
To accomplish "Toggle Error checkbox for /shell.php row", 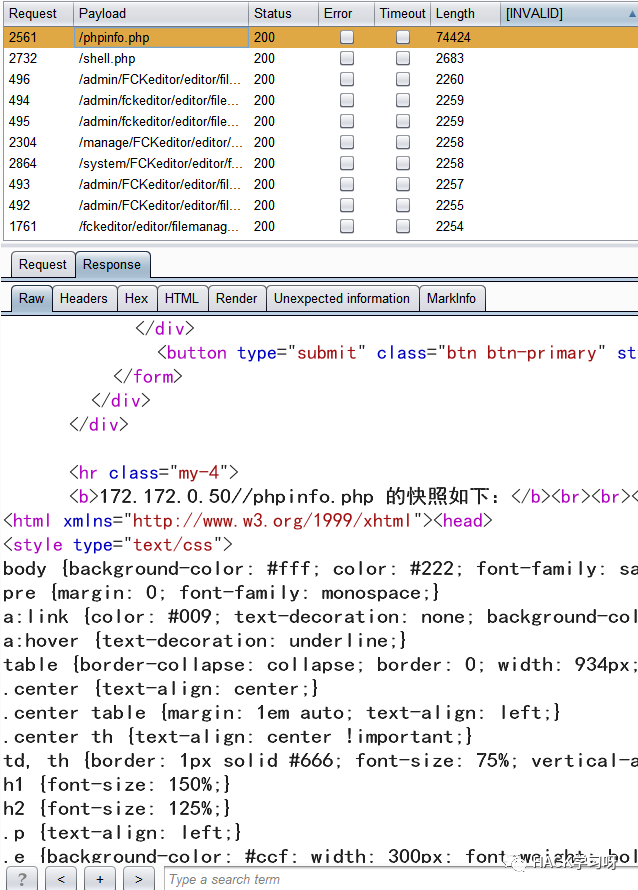I will click(347, 58).
